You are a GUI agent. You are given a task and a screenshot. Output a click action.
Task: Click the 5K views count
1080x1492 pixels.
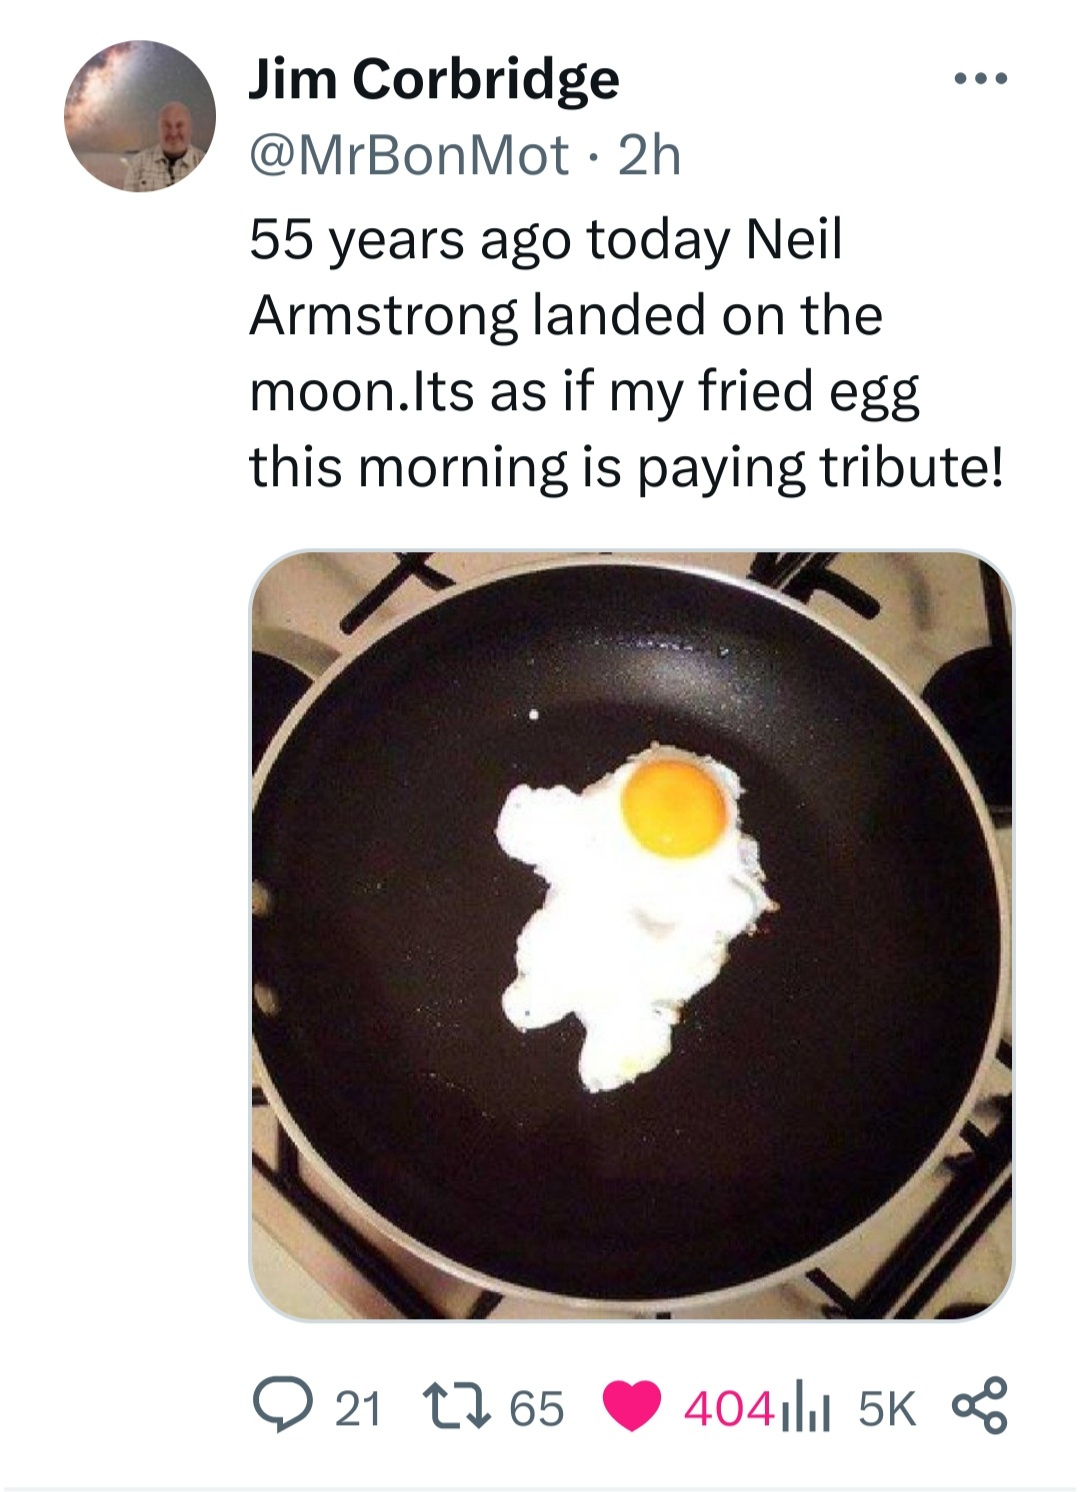pyautogui.click(x=887, y=1408)
